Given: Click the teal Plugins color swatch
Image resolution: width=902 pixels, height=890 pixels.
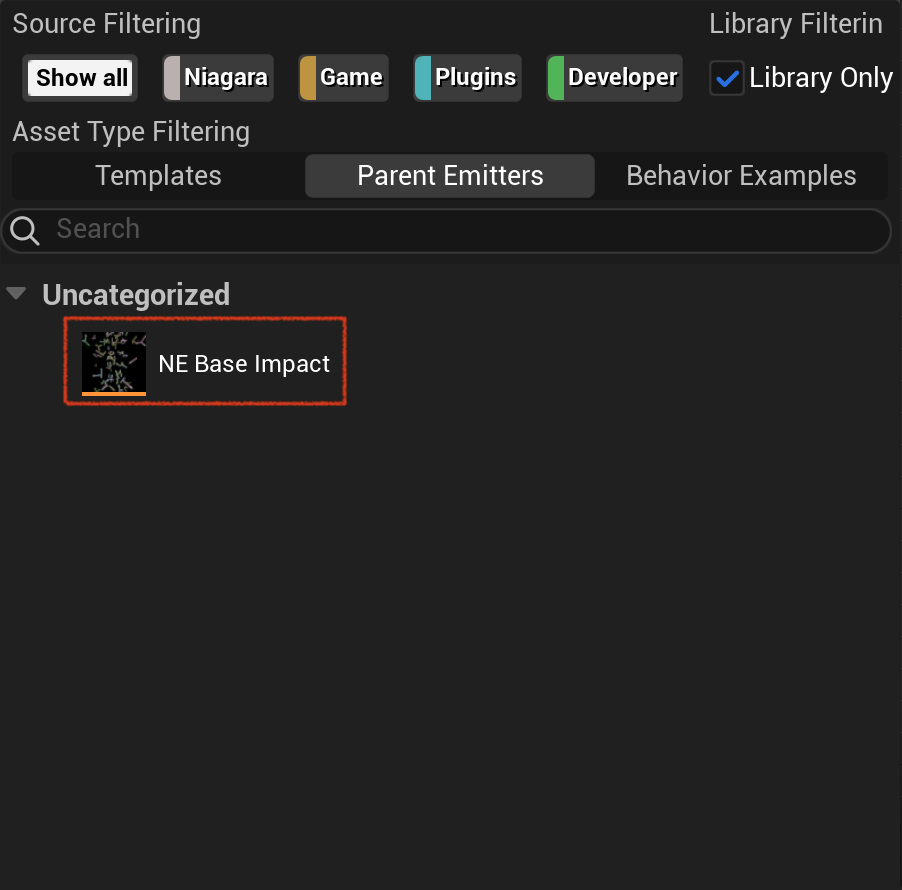Looking at the screenshot, I should coord(423,78).
